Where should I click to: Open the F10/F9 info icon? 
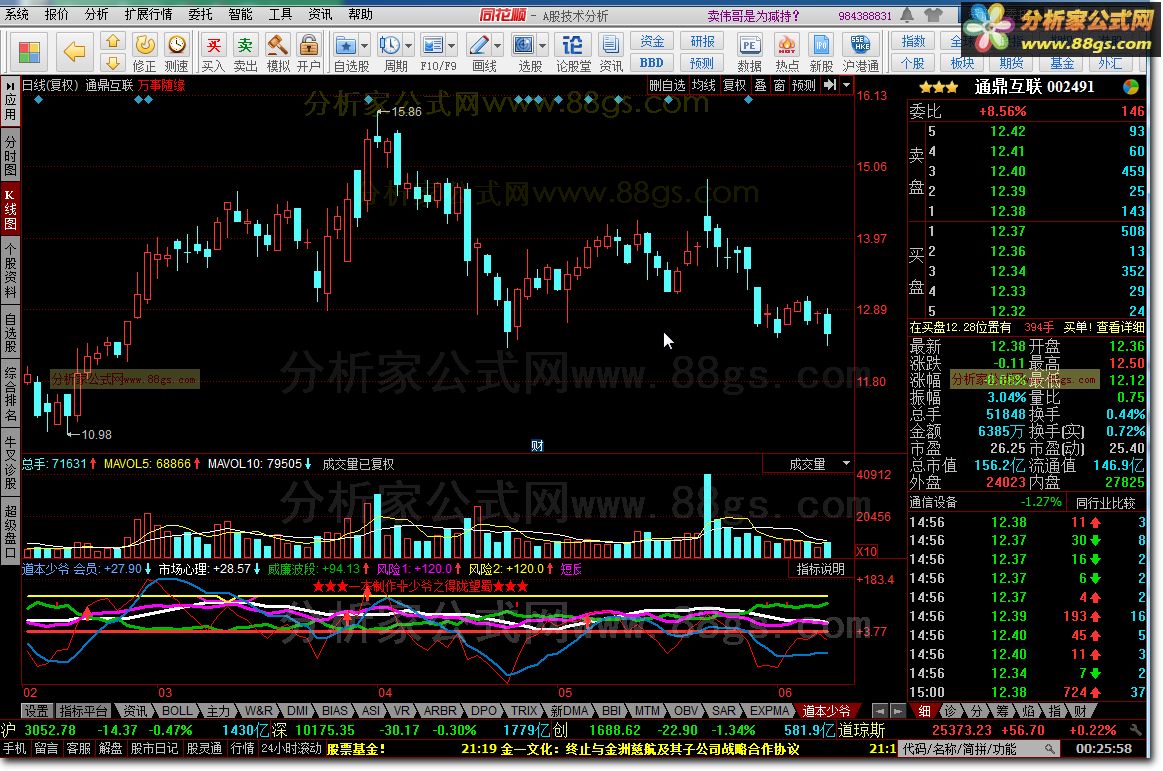click(432, 45)
